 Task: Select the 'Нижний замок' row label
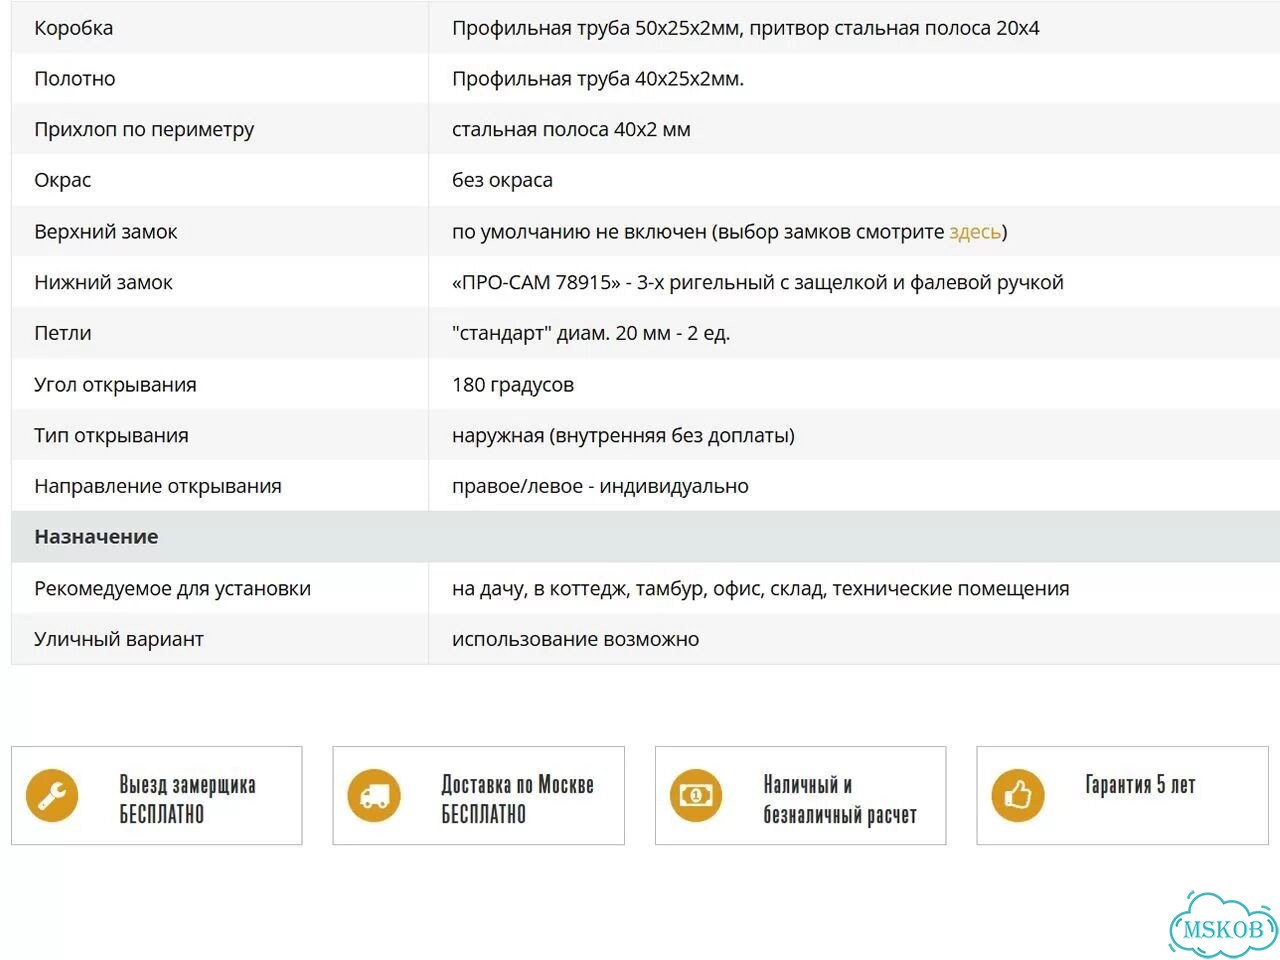(103, 283)
